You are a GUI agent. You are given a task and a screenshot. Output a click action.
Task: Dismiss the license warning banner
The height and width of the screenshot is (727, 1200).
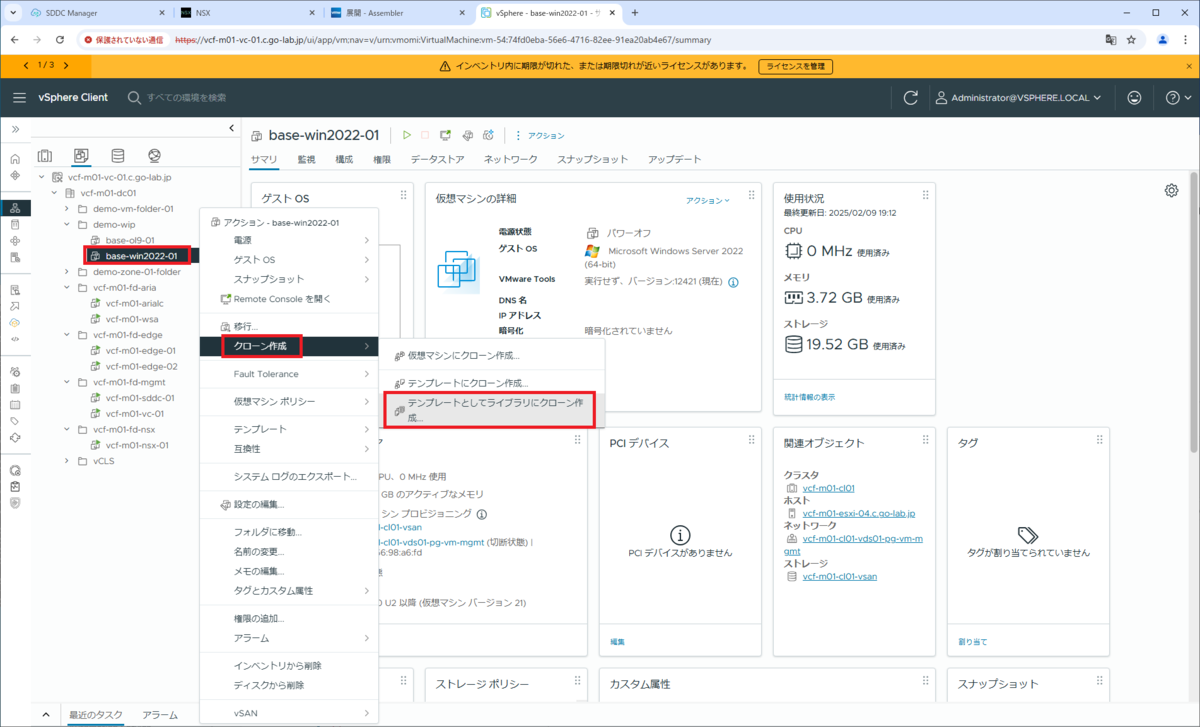(1188, 66)
